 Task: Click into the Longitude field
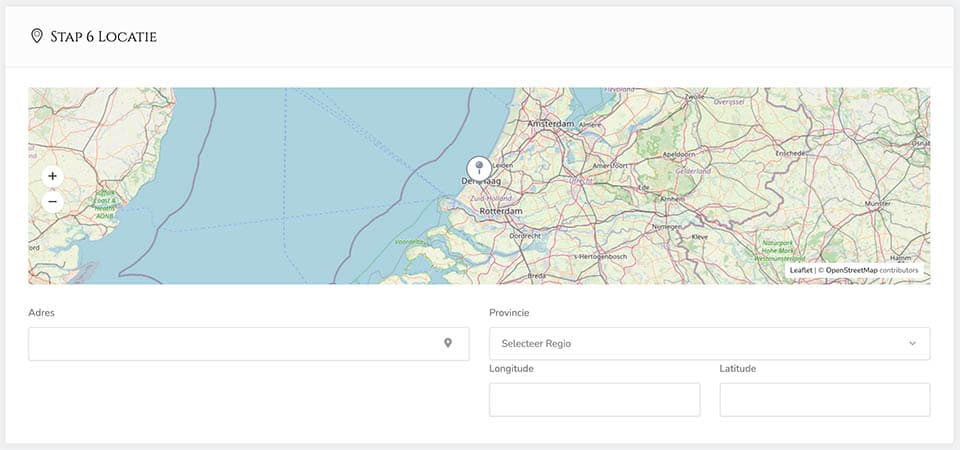594,399
